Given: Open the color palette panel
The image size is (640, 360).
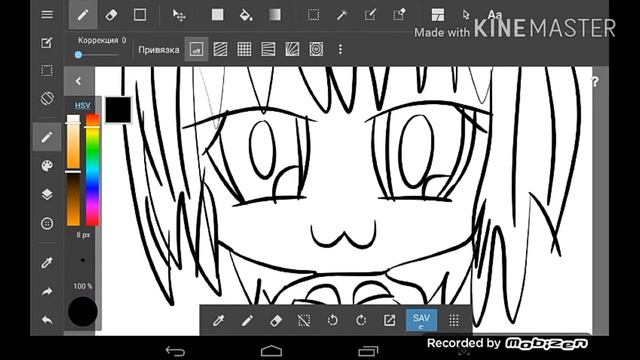Looking at the screenshot, I should [47, 166].
